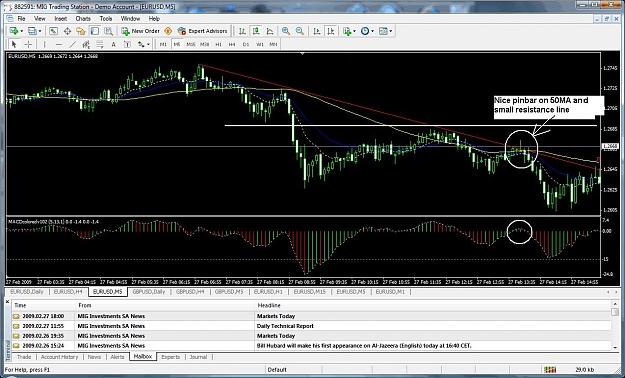This screenshot has width=625, height=378.
Task: Open the Charts menu
Action: [x=83, y=19]
